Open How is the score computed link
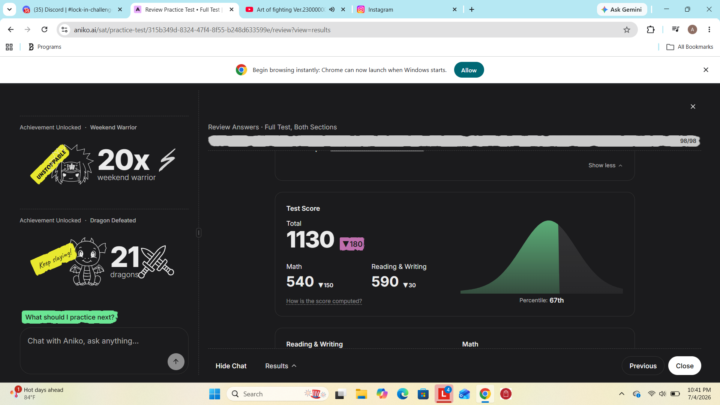The image size is (720, 405). pos(324,301)
